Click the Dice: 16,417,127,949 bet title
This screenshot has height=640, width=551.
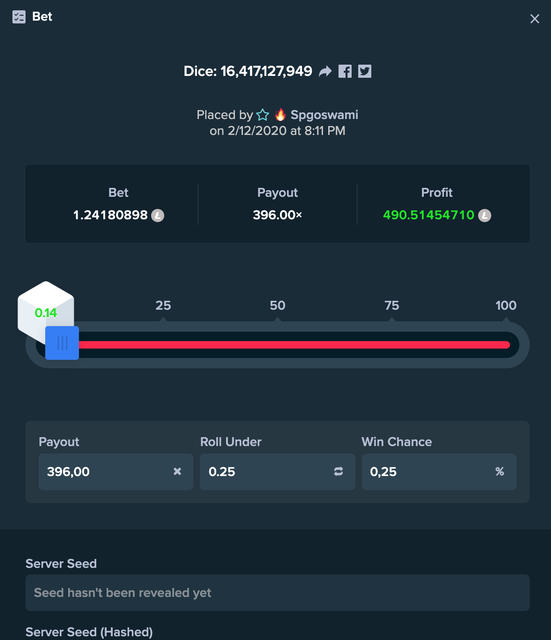(248, 71)
